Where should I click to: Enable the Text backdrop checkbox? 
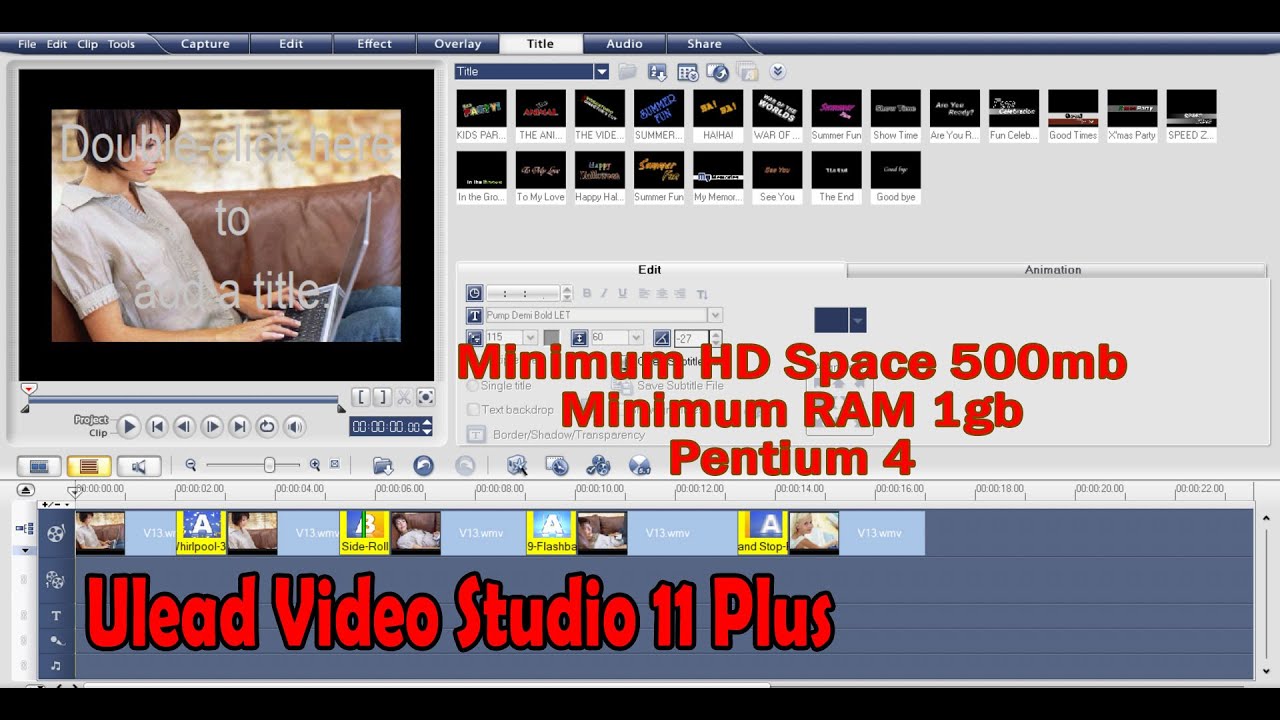474,410
